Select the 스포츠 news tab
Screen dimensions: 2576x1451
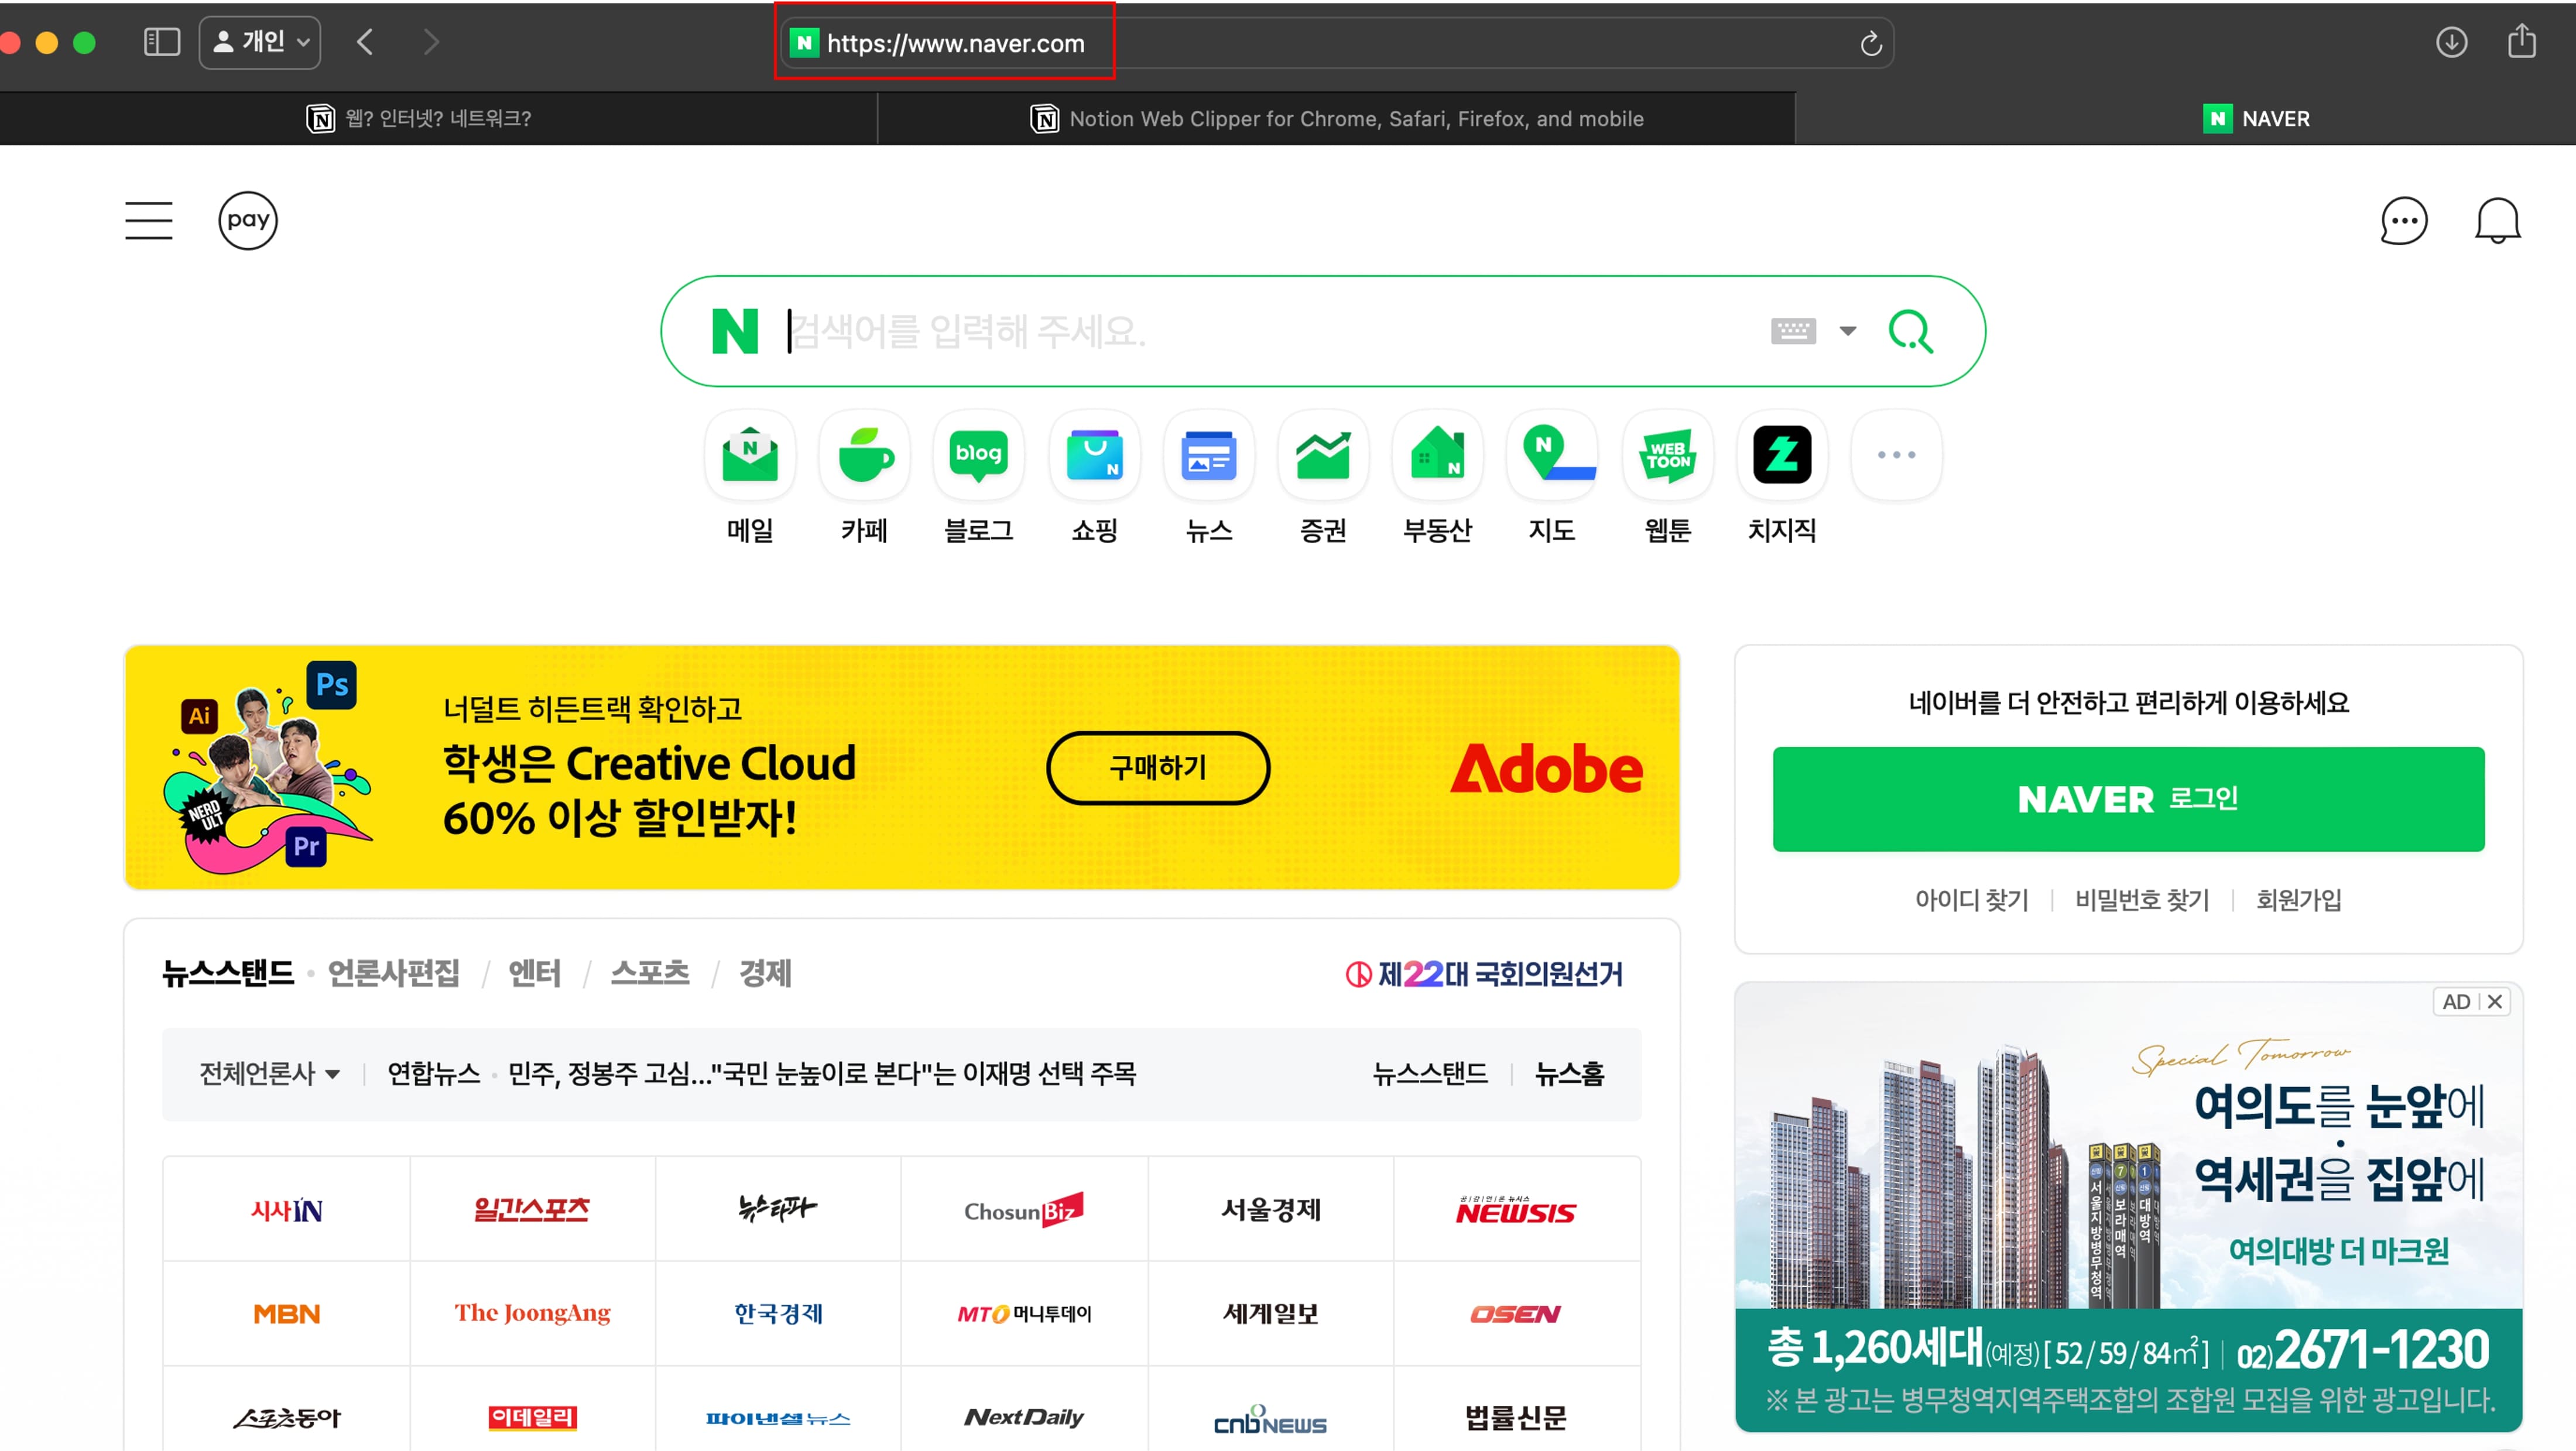pyautogui.click(x=650, y=973)
